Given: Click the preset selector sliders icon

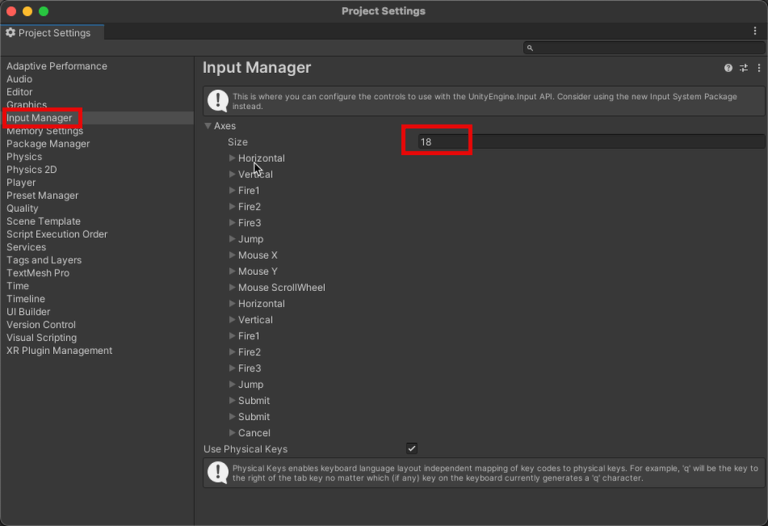Looking at the screenshot, I should point(743,68).
